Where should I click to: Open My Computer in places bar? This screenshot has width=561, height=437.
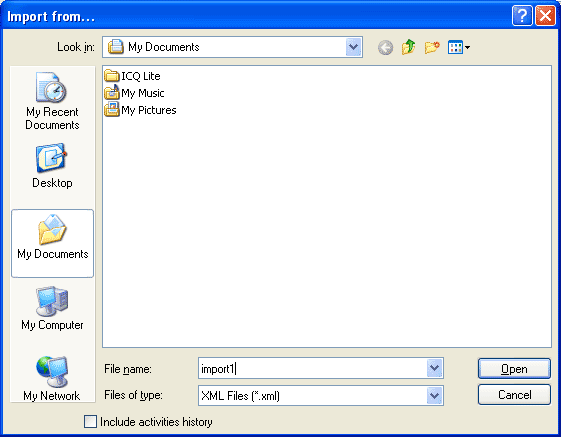pyautogui.click(x=52, y=308)
